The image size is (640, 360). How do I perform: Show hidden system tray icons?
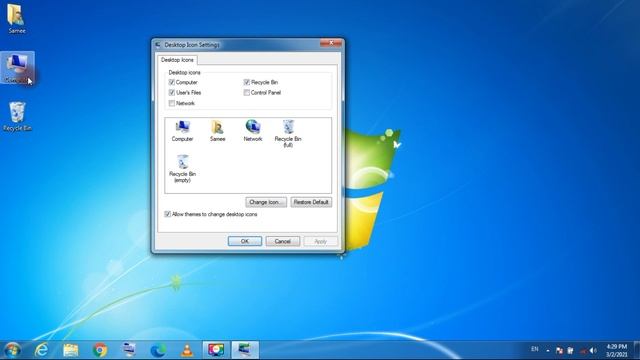click(x=548, y=350)
